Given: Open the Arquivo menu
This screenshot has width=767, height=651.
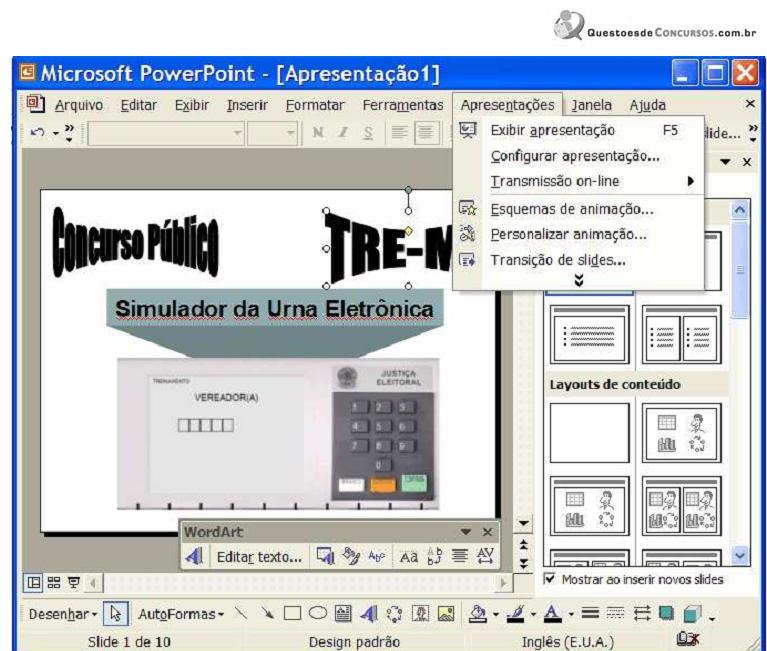Looking at the screenshot, I should click(x=79, y=105).
